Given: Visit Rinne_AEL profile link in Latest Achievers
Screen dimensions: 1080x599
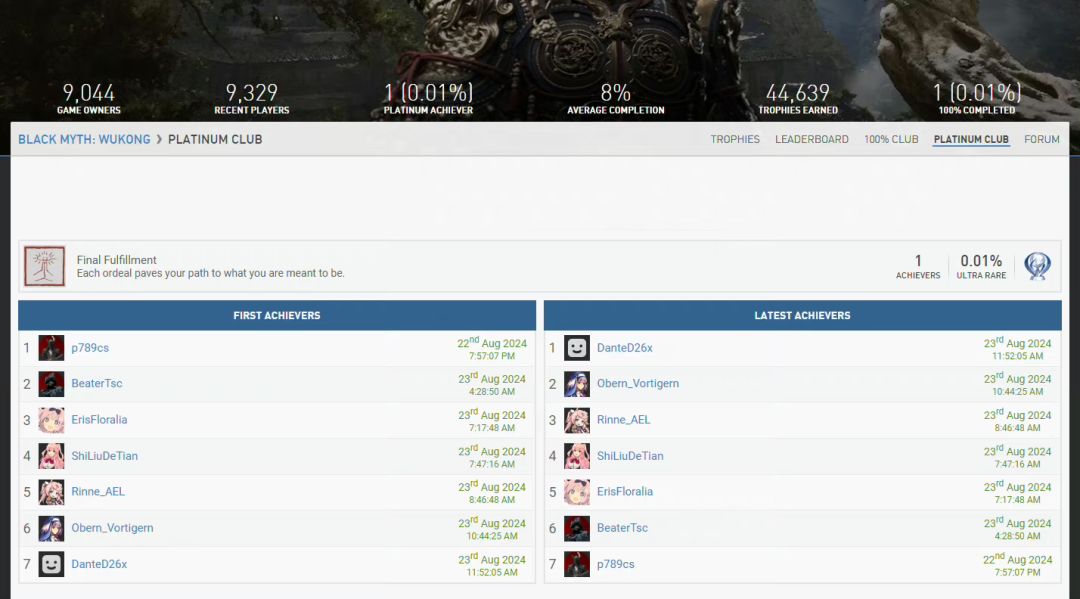Looking at the screenshot, I should tap(623, 419).
